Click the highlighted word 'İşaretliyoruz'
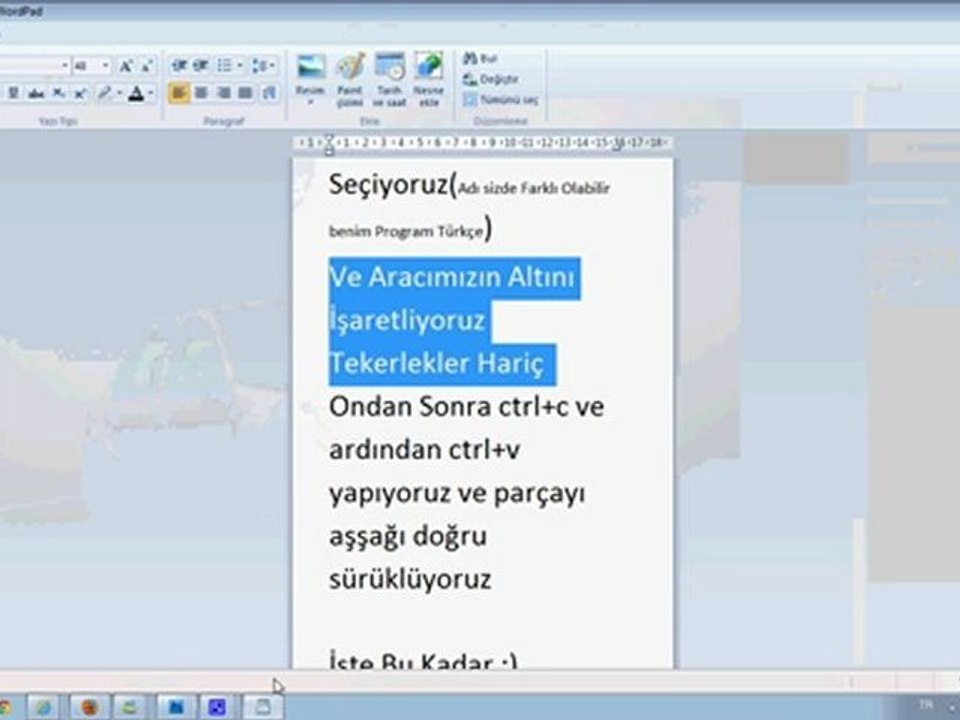960x720 pixels. coord(408,320)
